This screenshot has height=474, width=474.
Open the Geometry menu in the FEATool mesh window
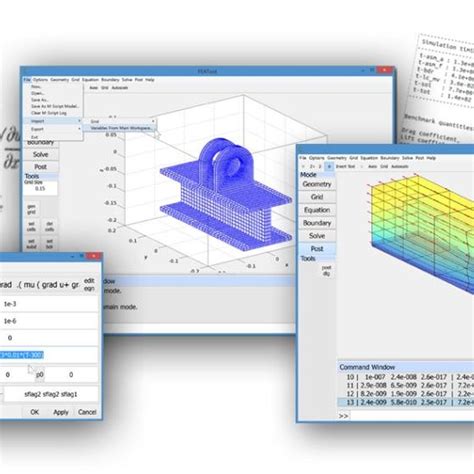pos(60,80)
